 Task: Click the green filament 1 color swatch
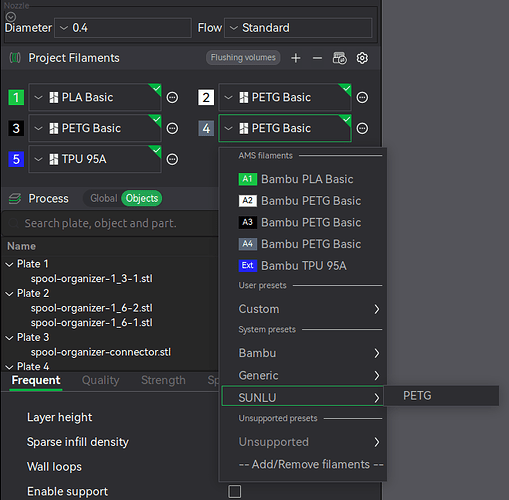click(16, 98)
